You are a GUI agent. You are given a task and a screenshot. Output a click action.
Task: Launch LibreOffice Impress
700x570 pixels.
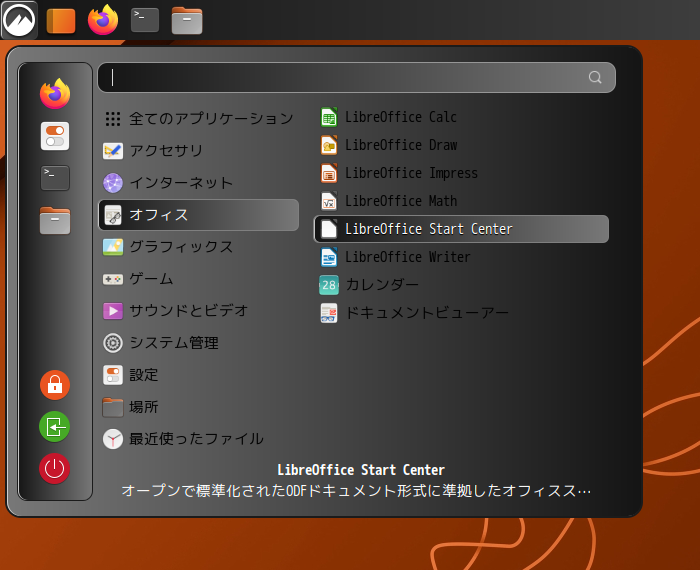click(x=462, y=173)
